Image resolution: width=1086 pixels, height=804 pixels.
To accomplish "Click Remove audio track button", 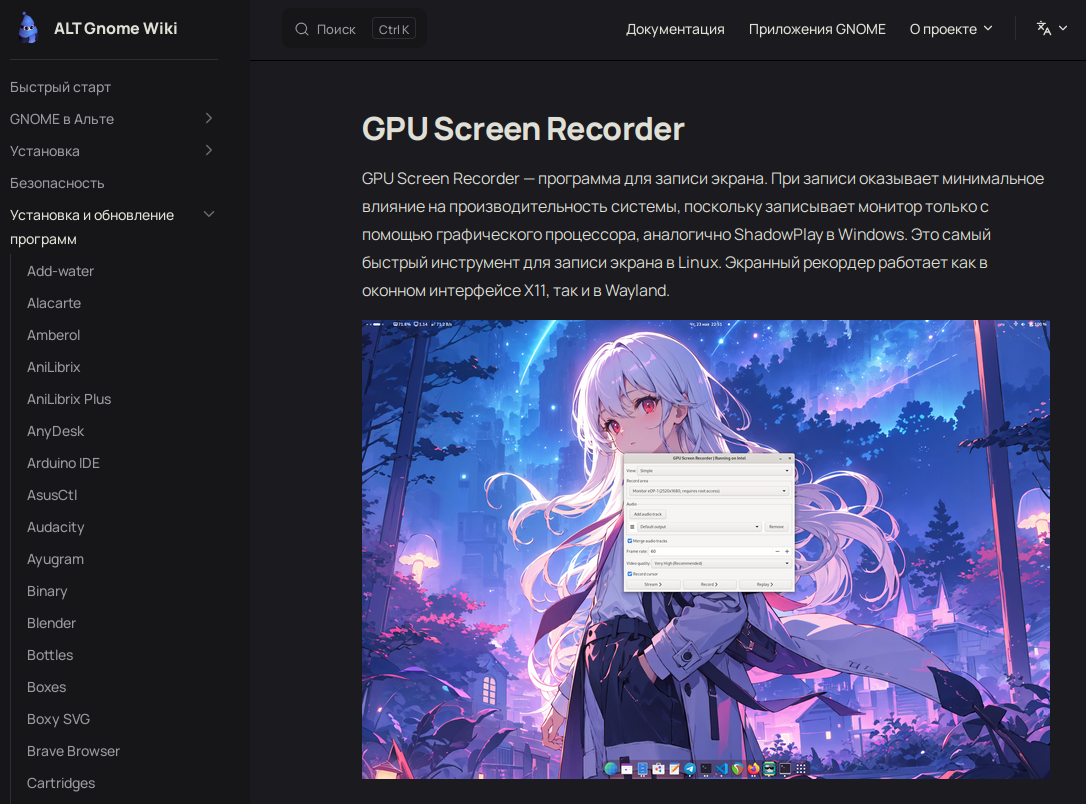I will pyautogui.click(x=776, y=527).
